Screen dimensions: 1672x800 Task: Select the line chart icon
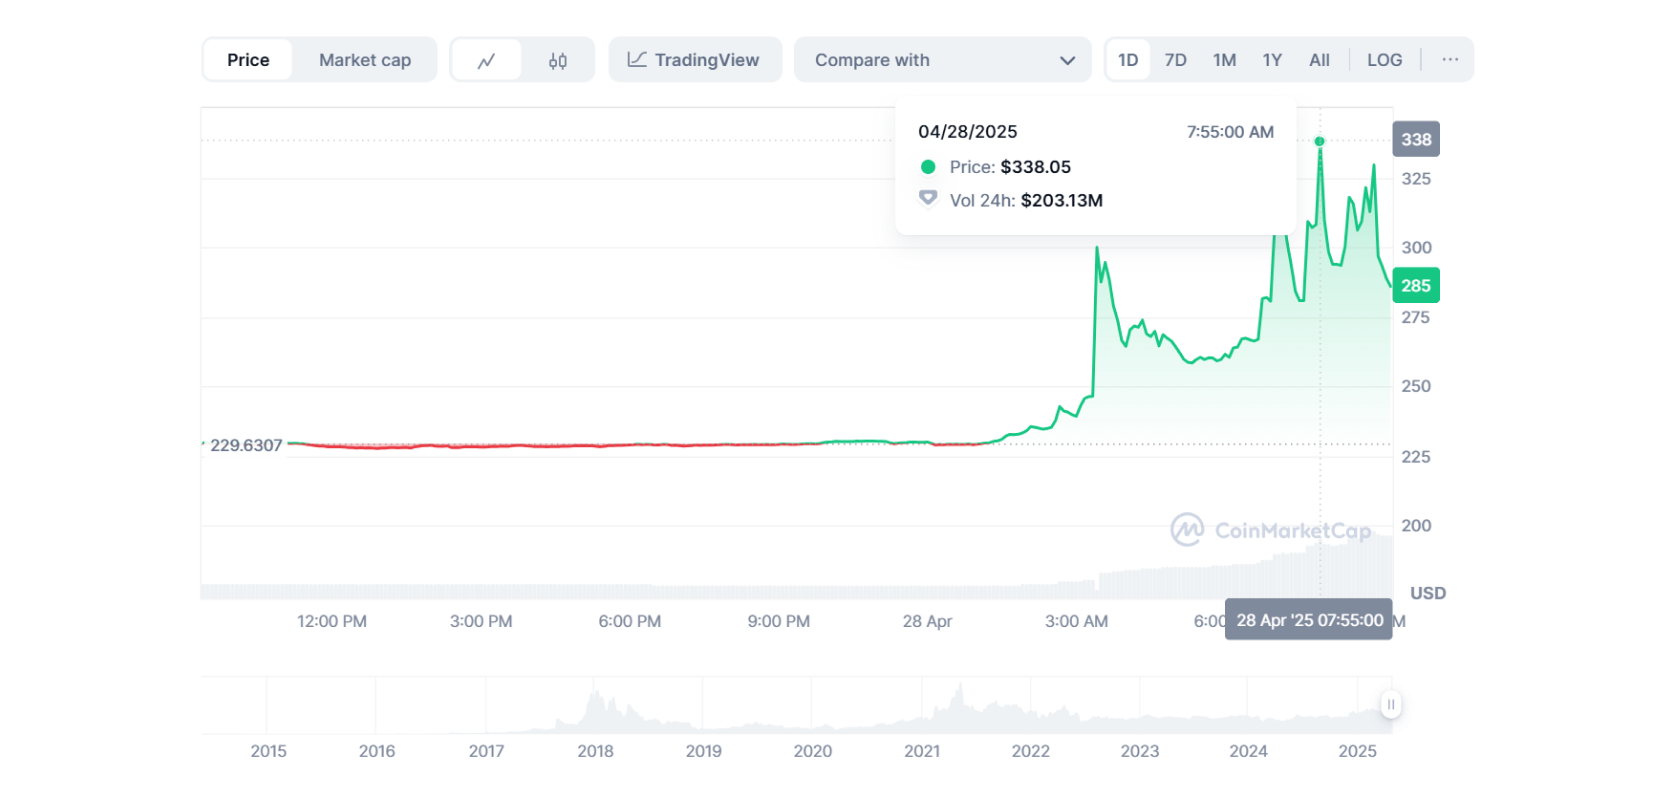tap(486, 60)
